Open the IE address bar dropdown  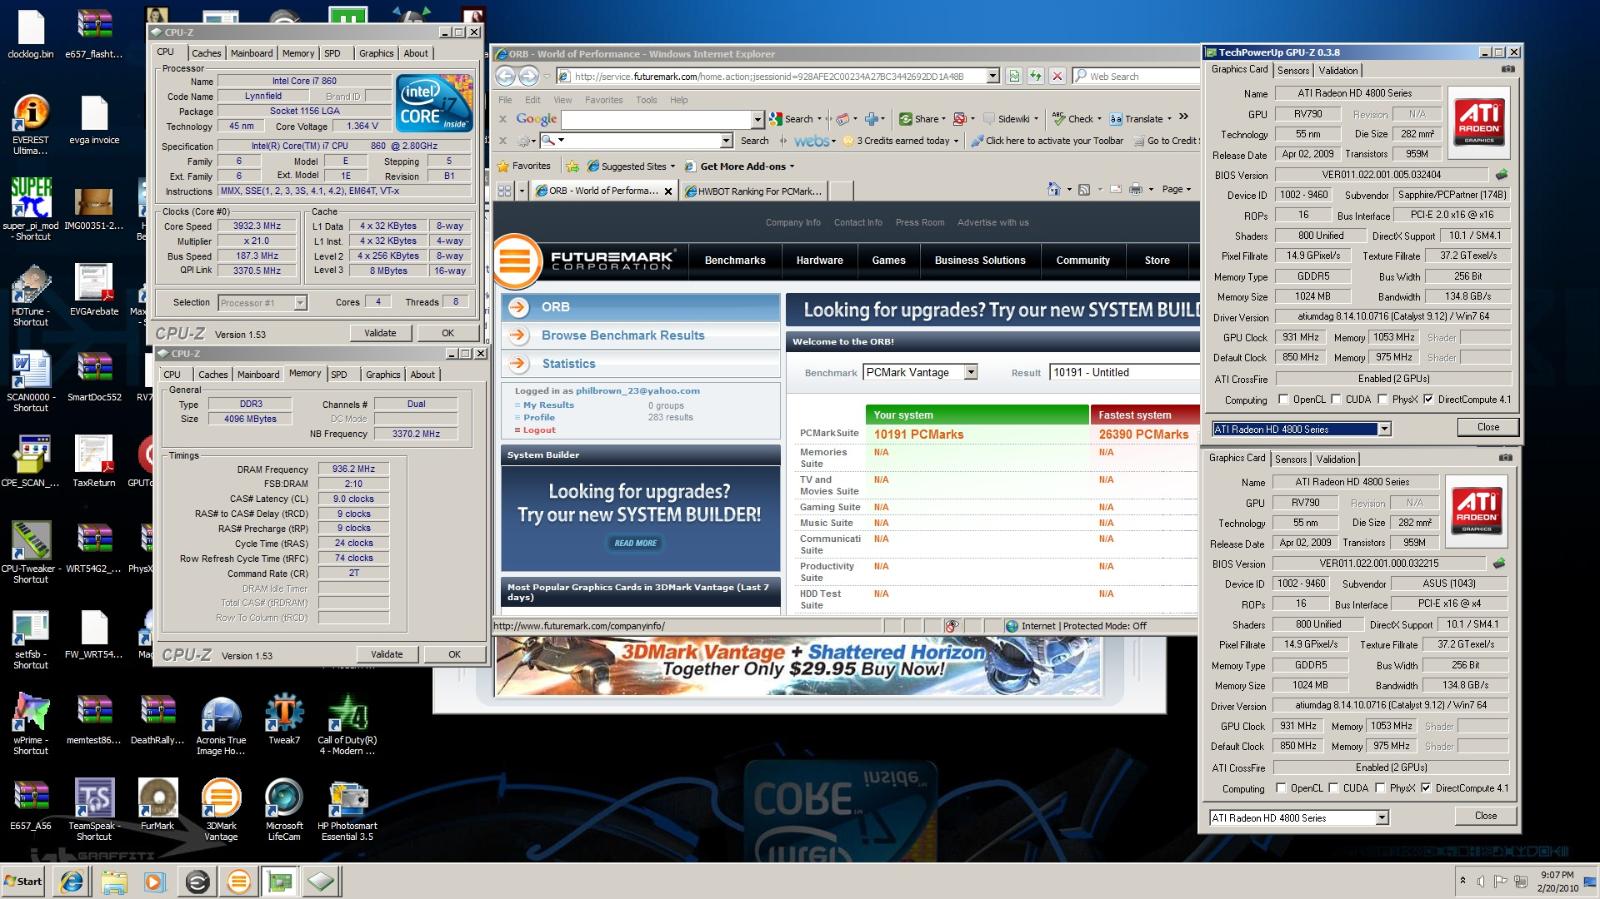[x=993, y=76]
